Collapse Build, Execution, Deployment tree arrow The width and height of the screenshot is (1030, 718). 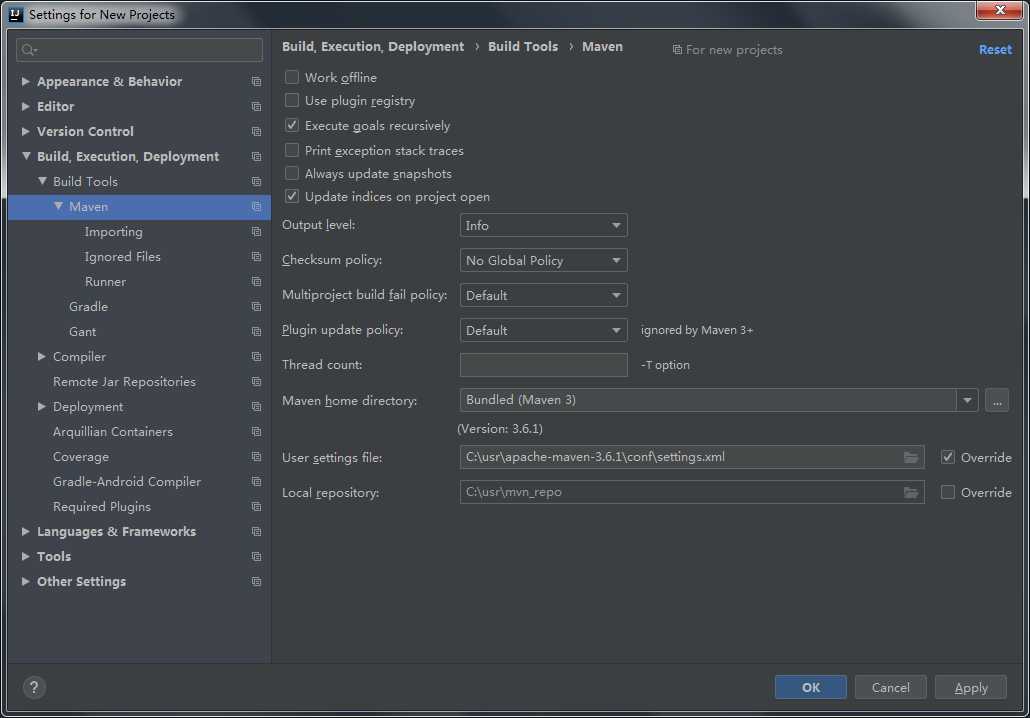(26, 156)
